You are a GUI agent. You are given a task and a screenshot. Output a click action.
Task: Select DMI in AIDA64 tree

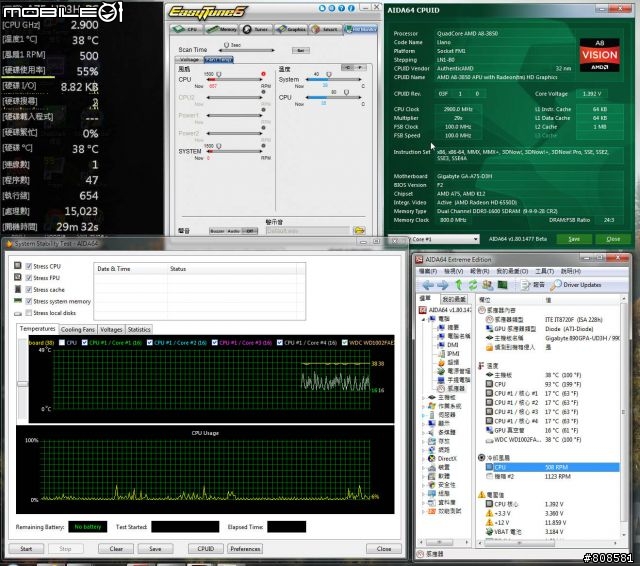tap(449, 345)
